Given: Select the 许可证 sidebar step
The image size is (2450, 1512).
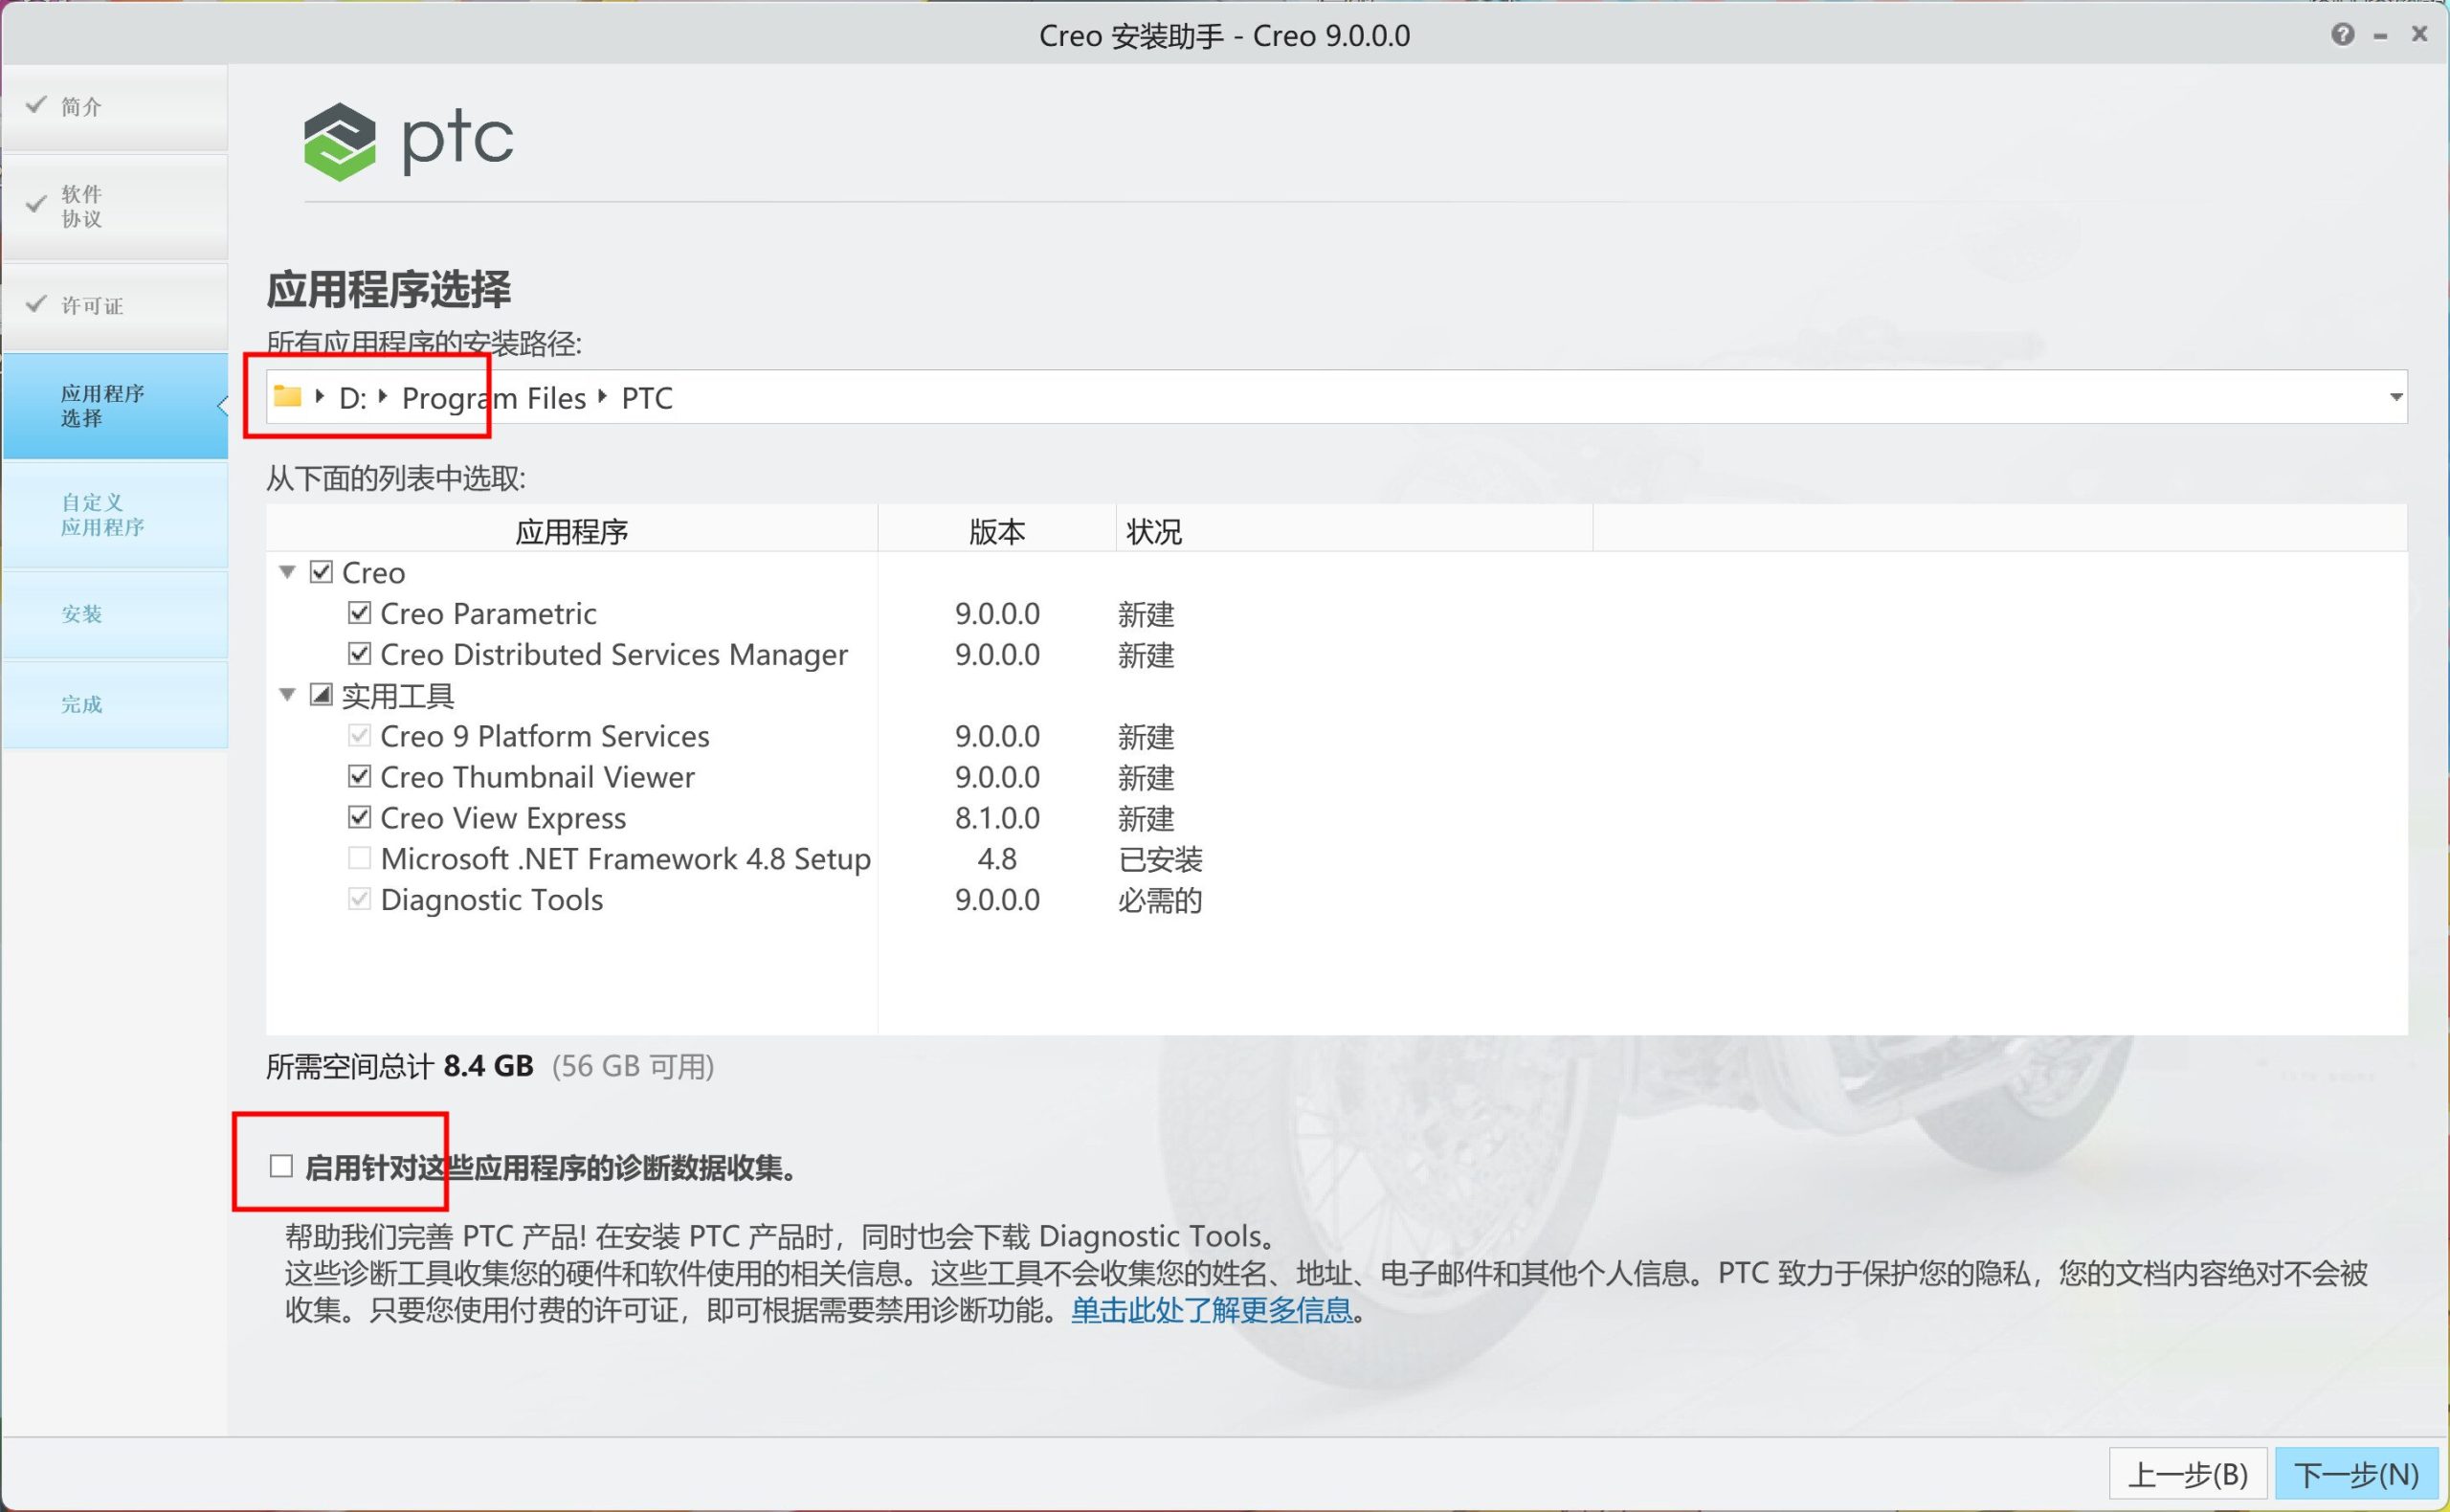Looking at the screenshot, I should click(92, 305).
